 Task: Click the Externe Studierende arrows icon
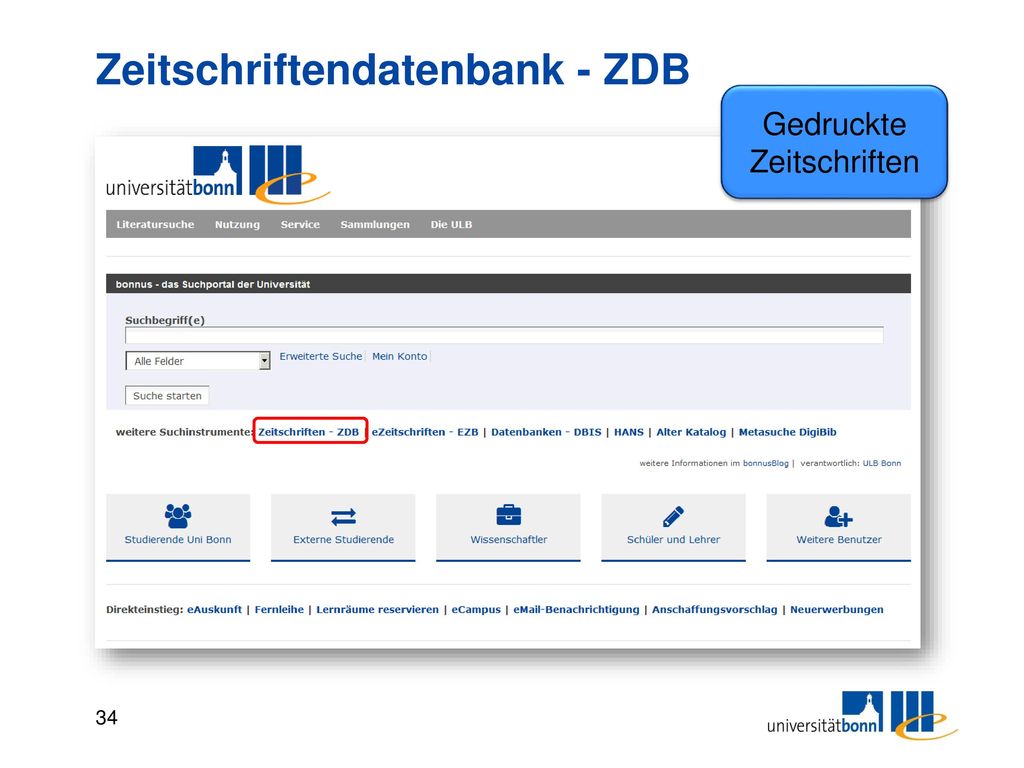pos(344,517)
